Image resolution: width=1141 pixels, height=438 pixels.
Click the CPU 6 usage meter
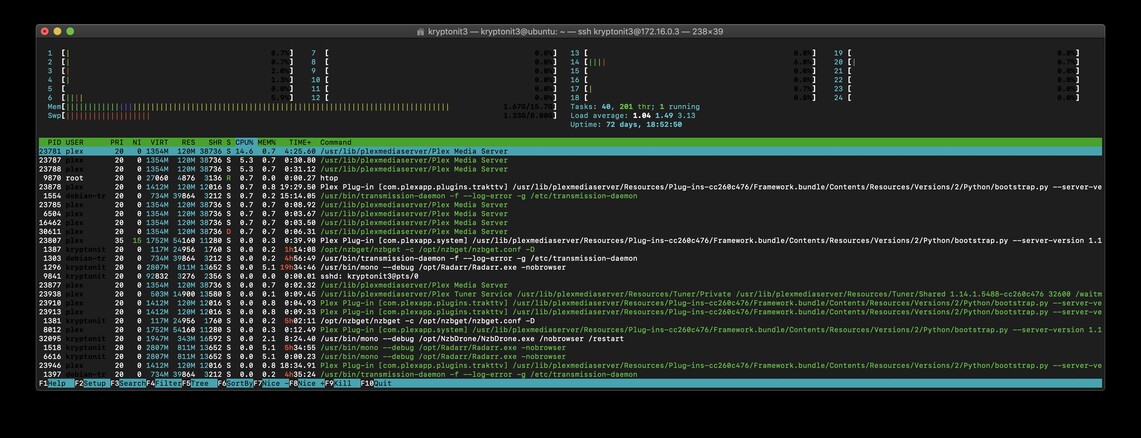170,97
